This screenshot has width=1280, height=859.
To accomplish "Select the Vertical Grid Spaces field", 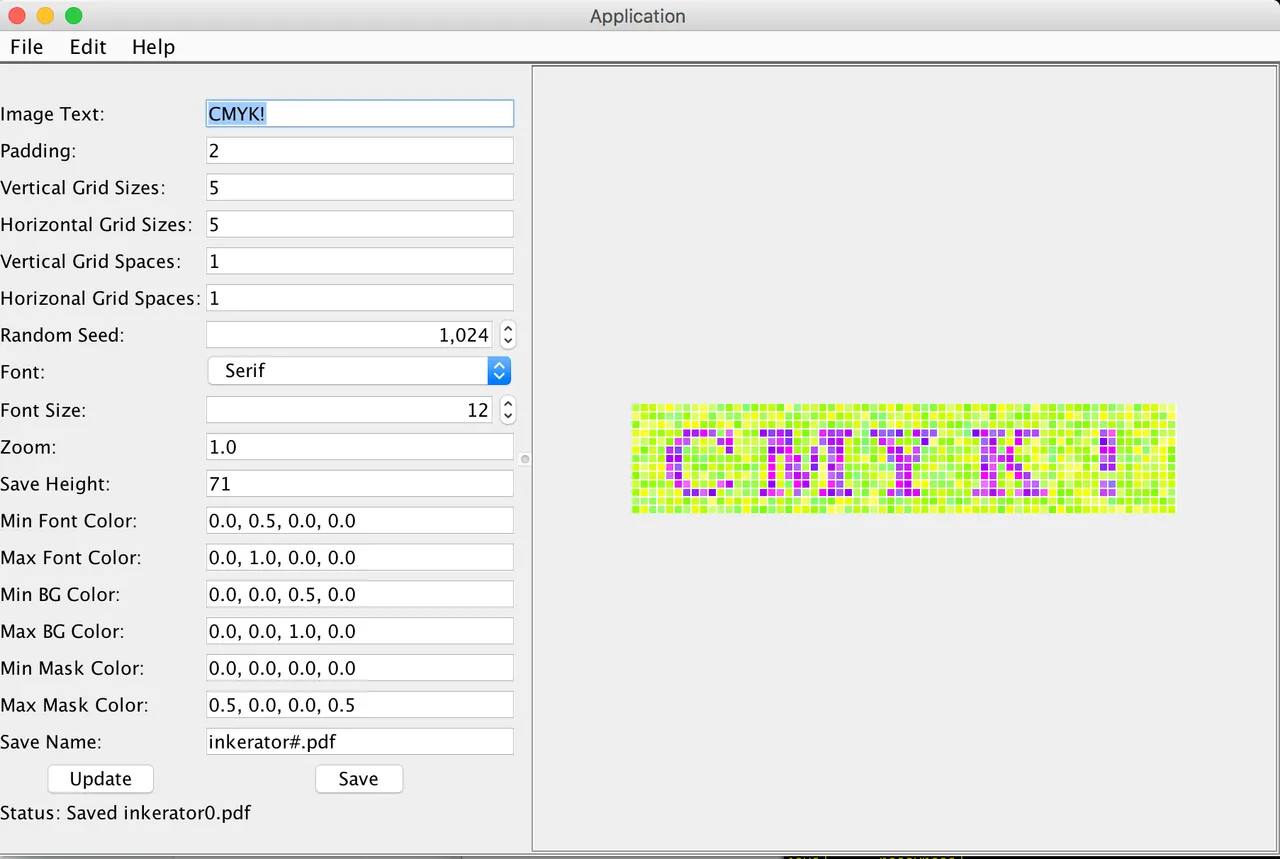I will (360, 261).
